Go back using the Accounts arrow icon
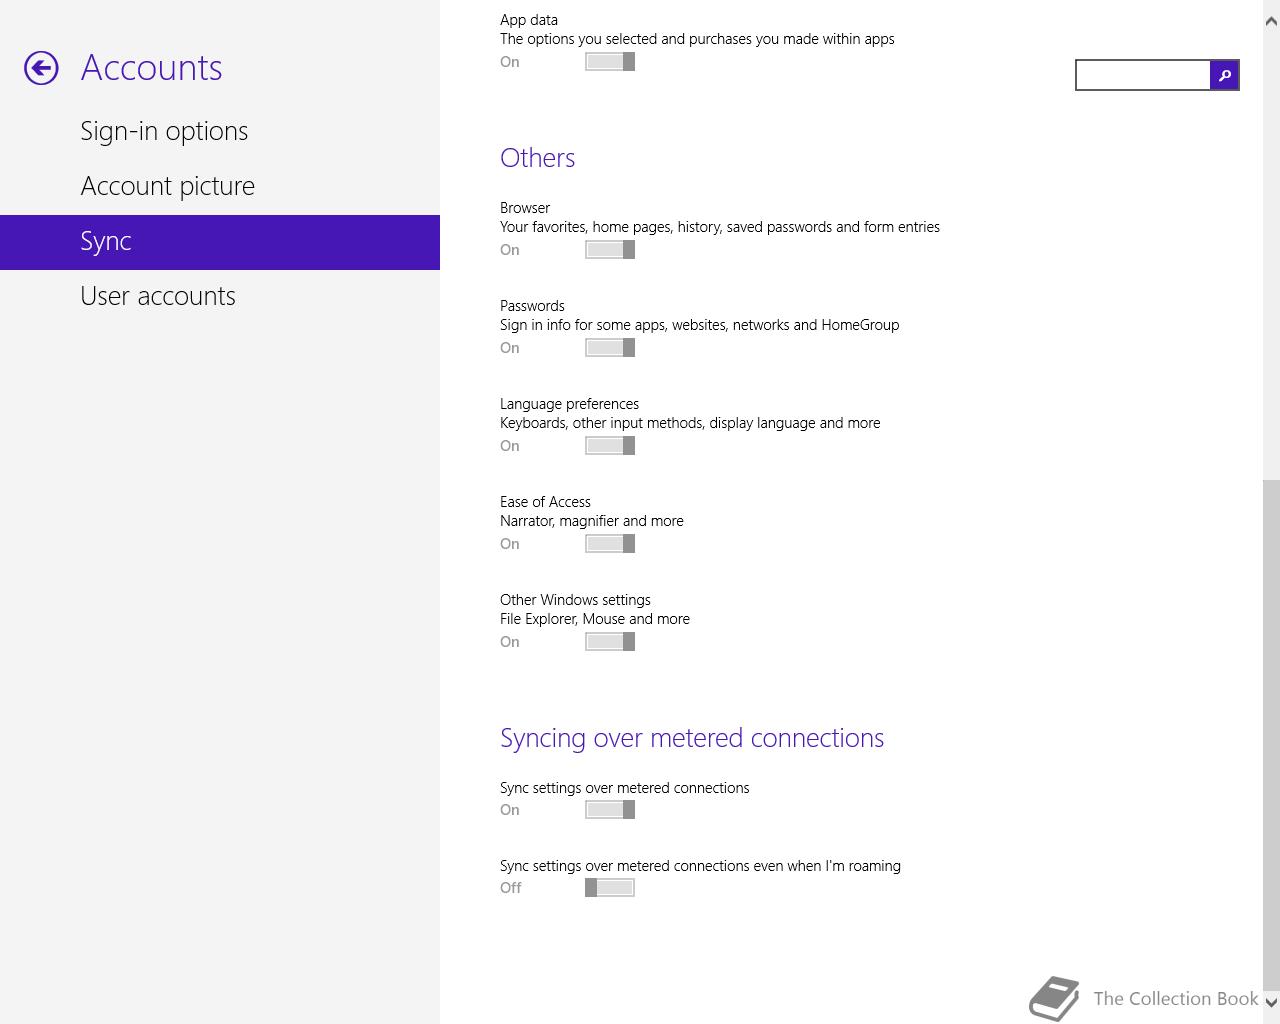The image size is (1280, 1024). pos(41,68)
